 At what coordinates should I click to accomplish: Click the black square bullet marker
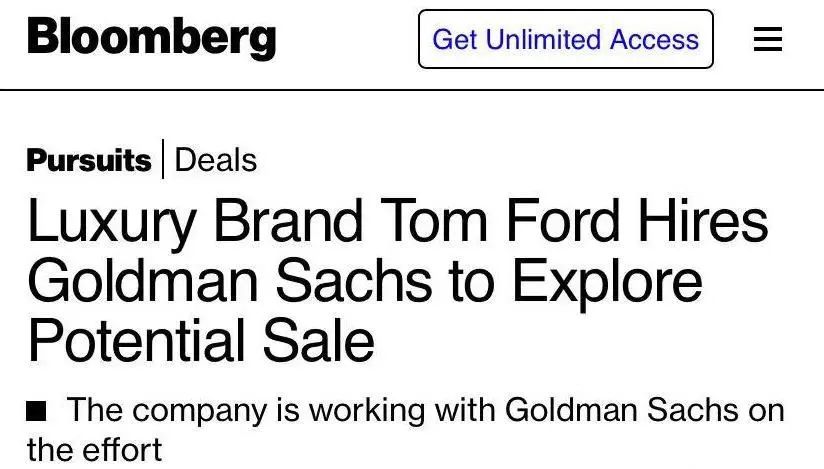tap(37, 410)
